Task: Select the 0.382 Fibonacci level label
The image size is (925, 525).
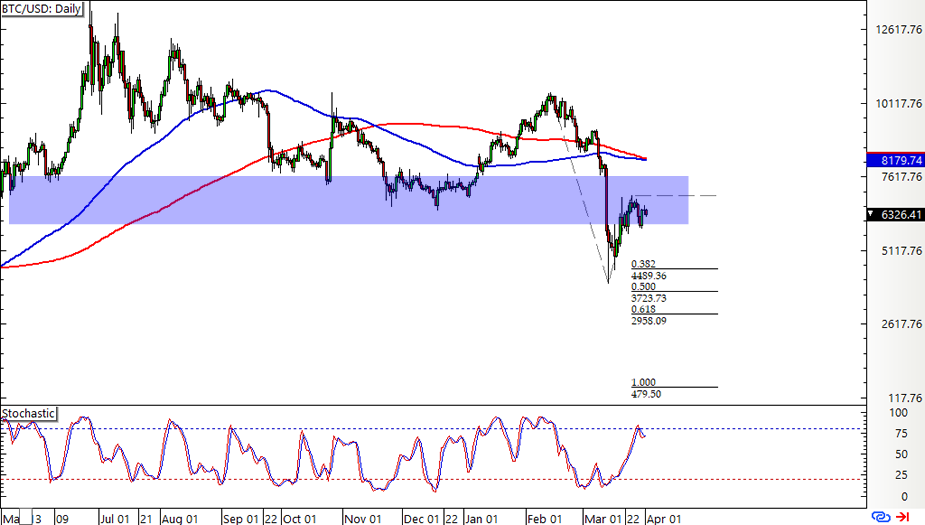Action: 643,264
